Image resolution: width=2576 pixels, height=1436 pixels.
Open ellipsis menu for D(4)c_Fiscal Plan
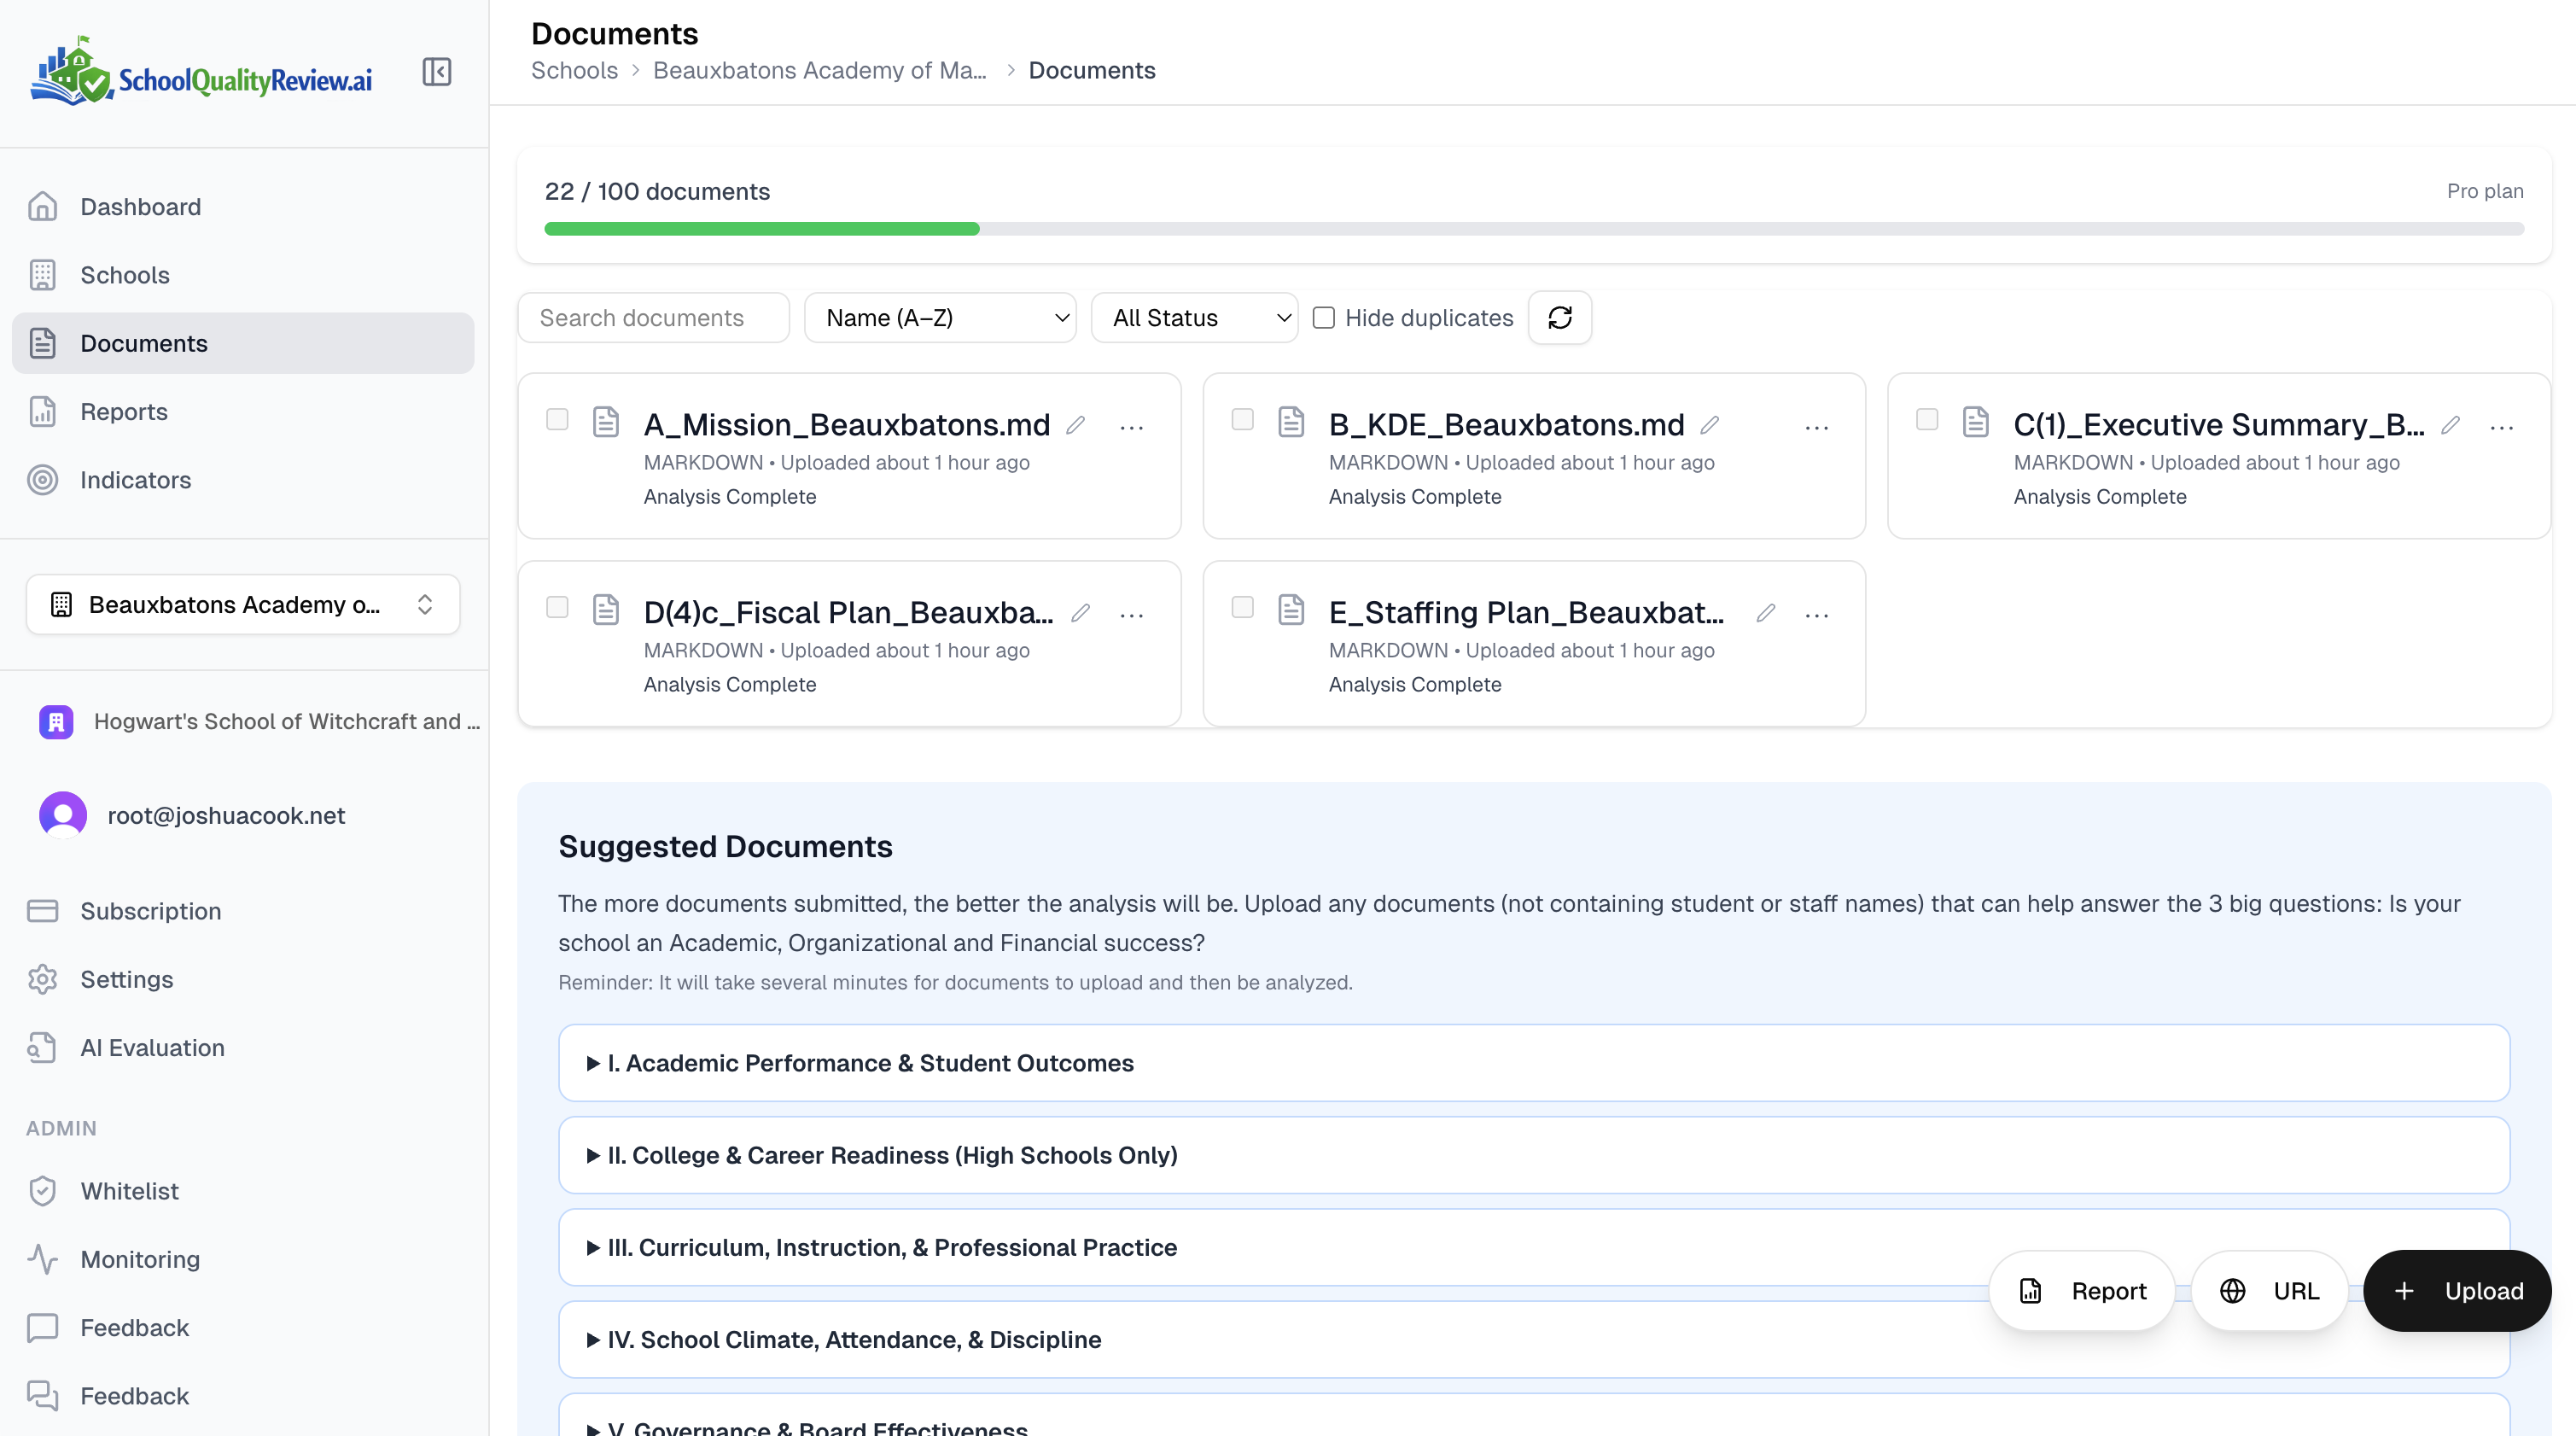coord(1131,616)
